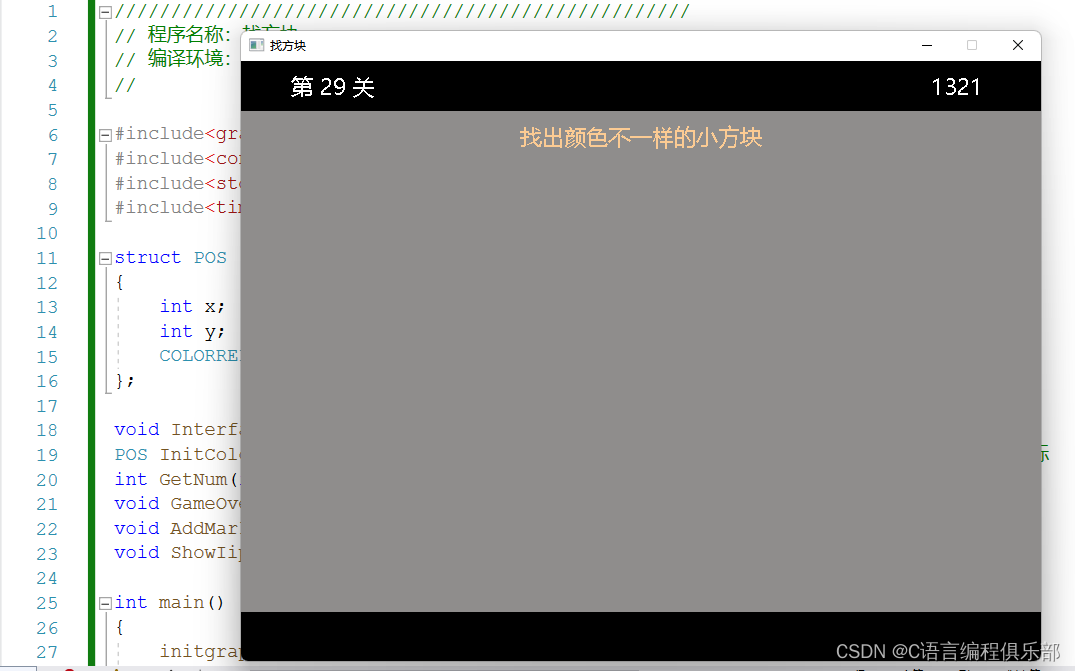Image resolution: width=1075 pixels, height=671 pixels.
Task: Click line number 25 in the editor gutter
Action: tap(47, 603)
